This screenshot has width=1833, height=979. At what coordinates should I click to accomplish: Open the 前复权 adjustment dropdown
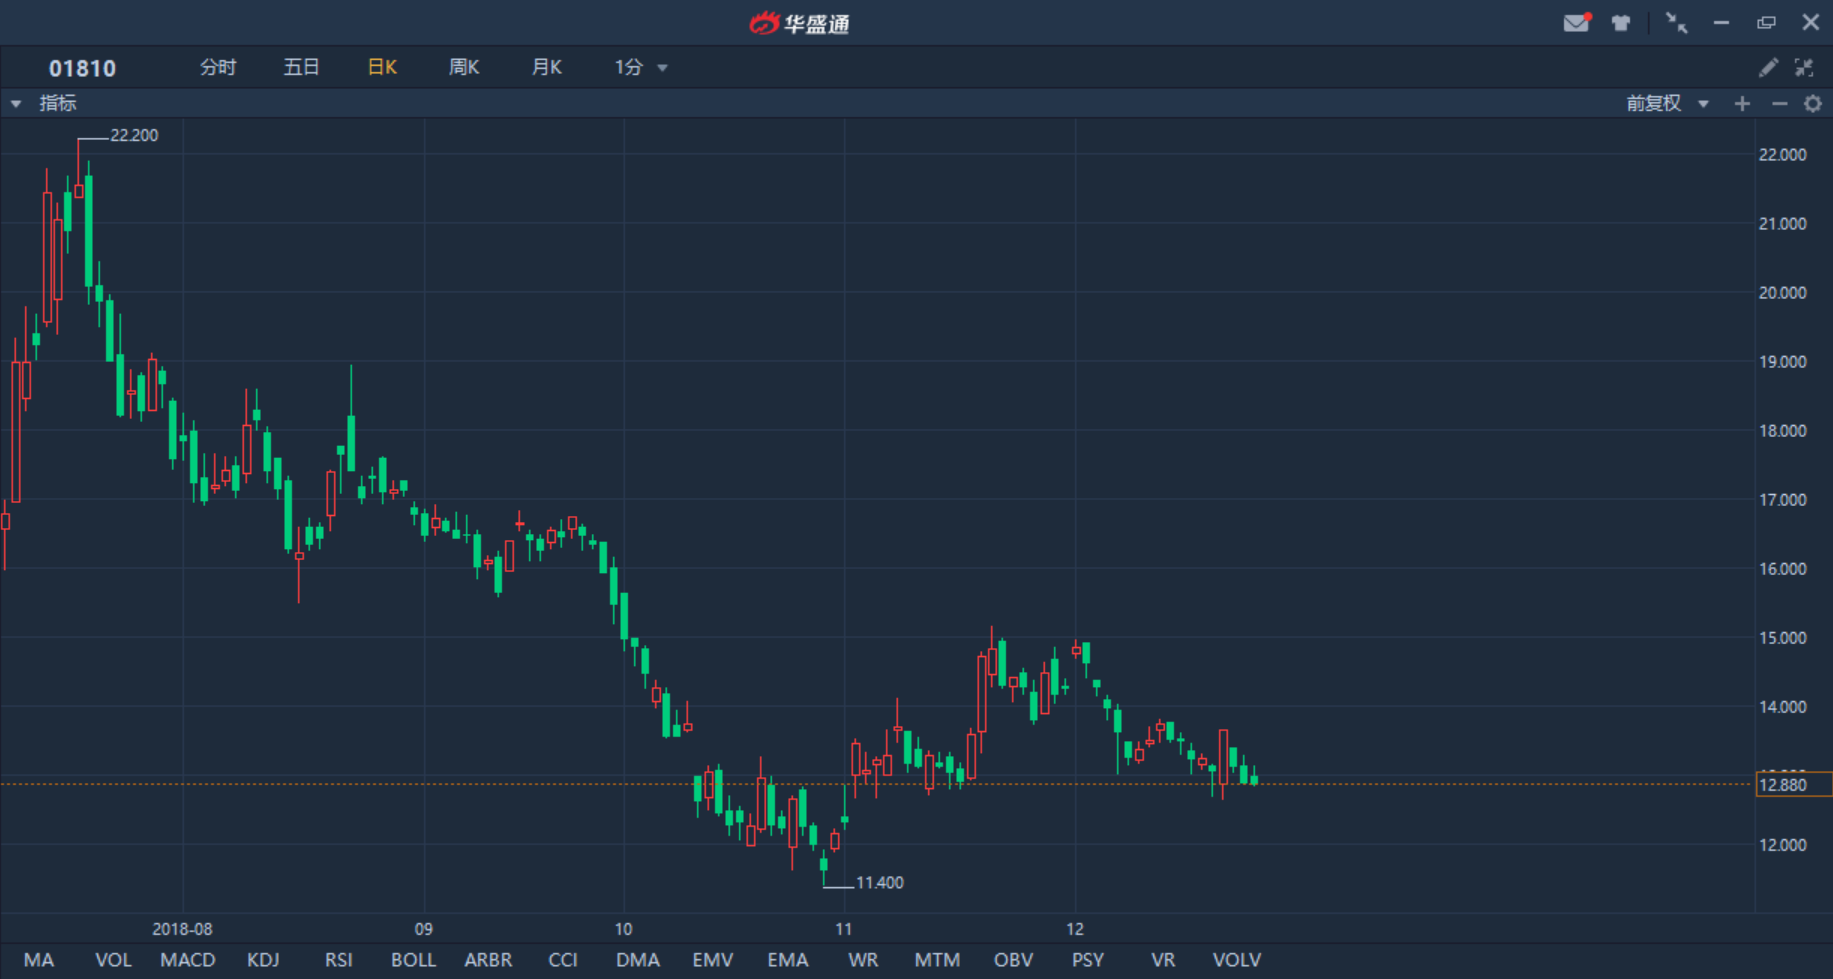click(1666, 104)
